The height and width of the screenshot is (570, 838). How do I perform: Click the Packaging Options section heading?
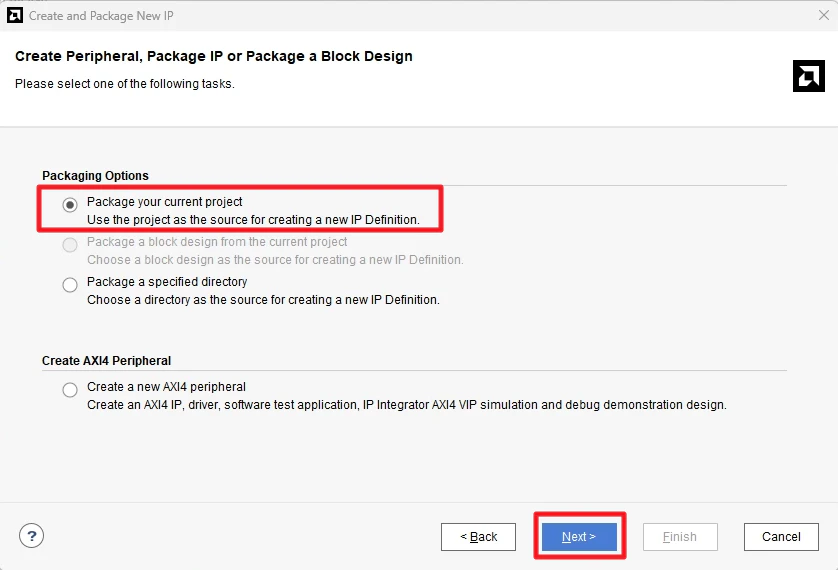click(x=95, y=176)
